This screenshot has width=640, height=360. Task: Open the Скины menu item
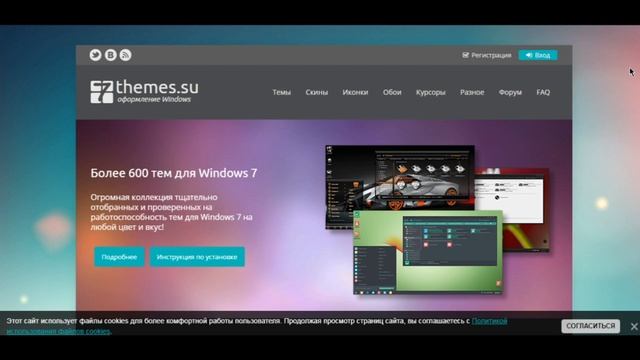click(x=317, y=92)
